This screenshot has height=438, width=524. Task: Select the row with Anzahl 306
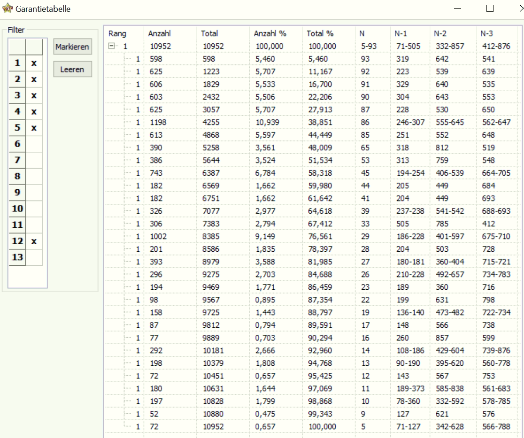[312, 224]
